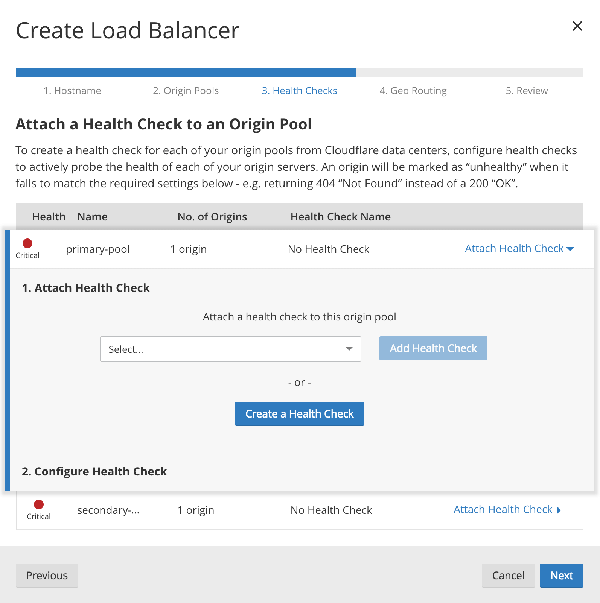This screenshot has height=603, width=600.
Task: Open the 5. Review step
Action: click(526, 91)
